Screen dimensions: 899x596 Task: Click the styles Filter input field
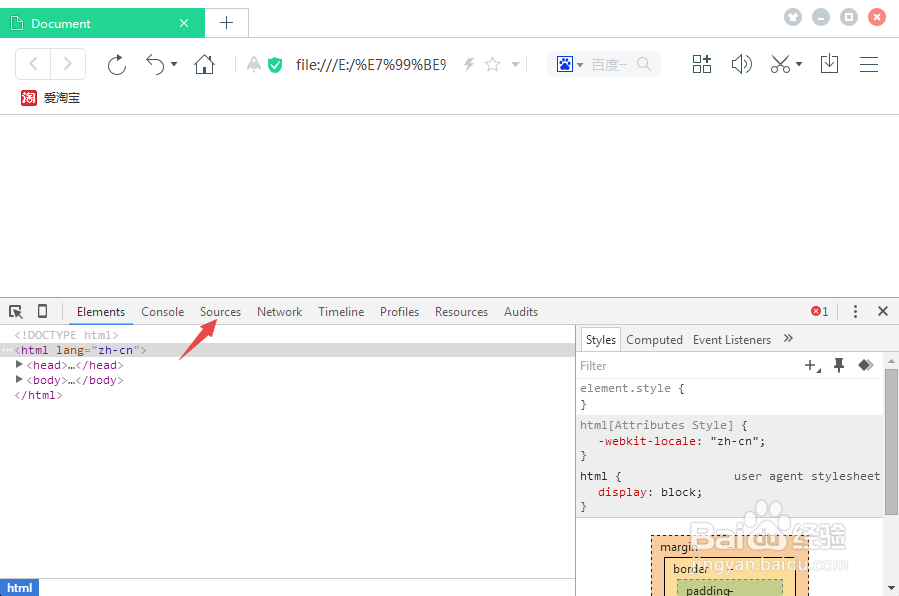point(688,366)
